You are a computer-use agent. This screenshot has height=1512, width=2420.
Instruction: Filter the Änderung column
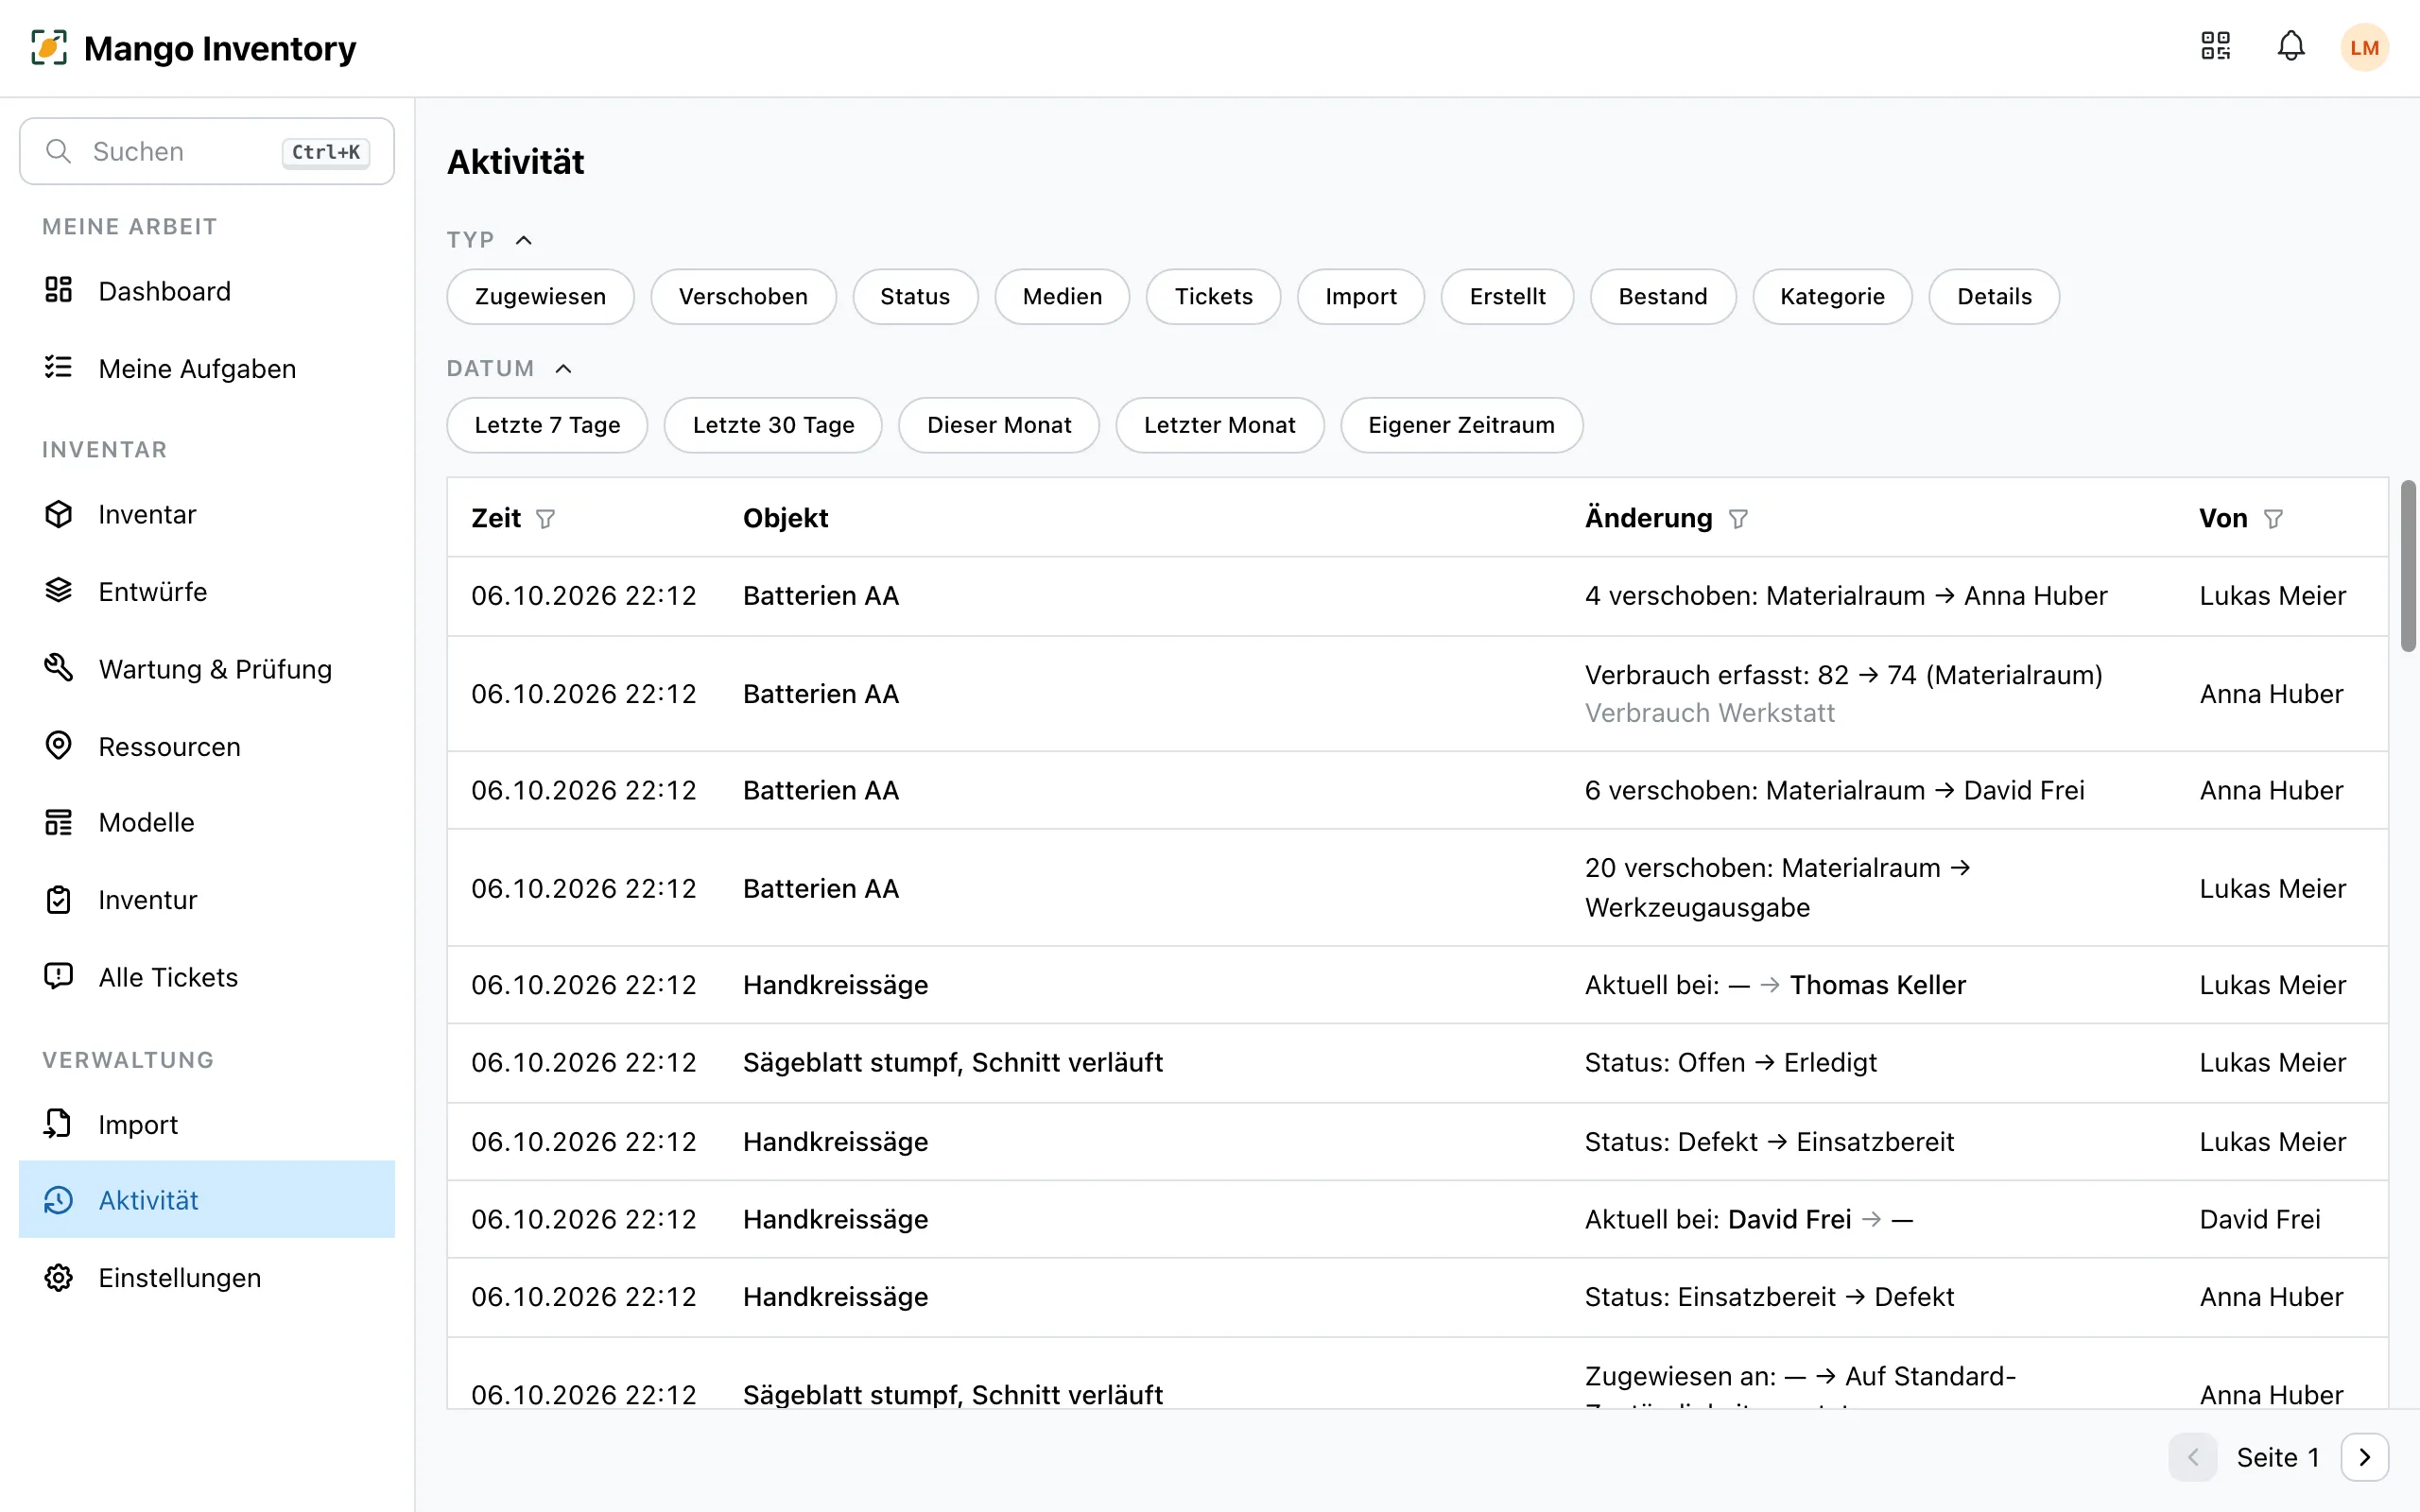[x=1738, y=519]
